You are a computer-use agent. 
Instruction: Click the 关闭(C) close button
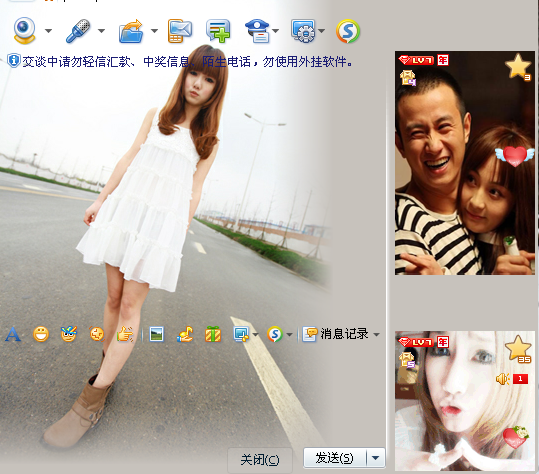tap(260, 460)
